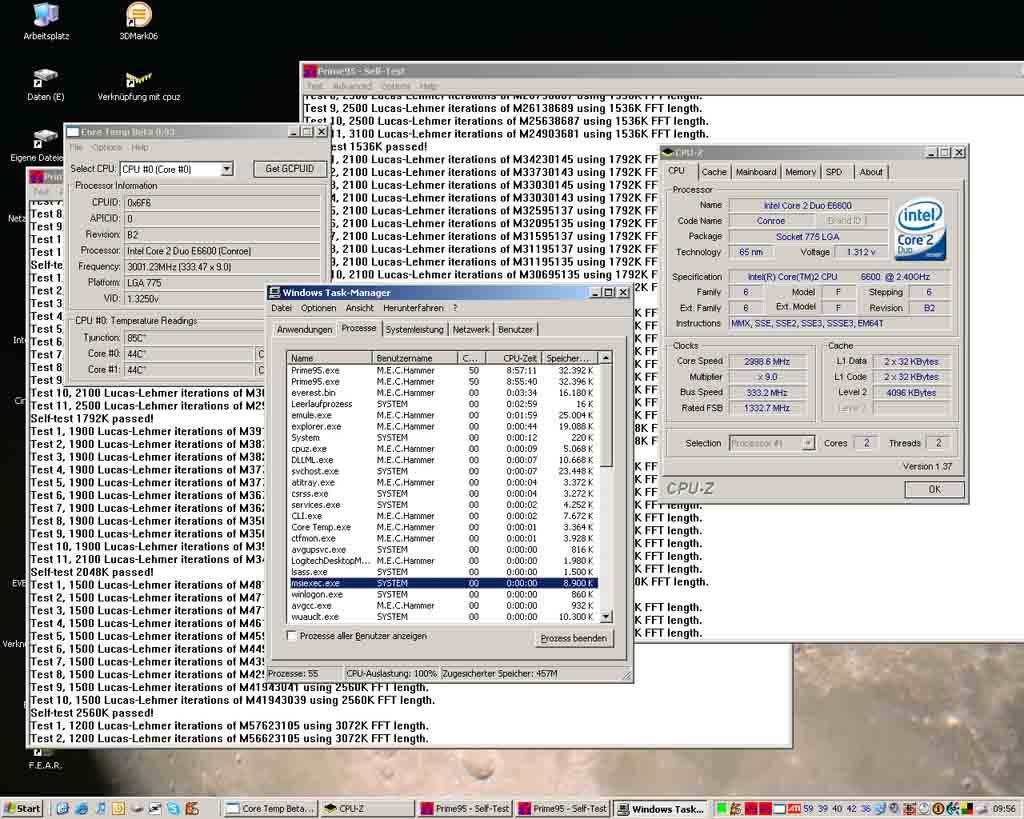This screenshot has width=1024, height=819.
Task: Open the Datei menu in Task-Manager
Action: pos(281,308)
